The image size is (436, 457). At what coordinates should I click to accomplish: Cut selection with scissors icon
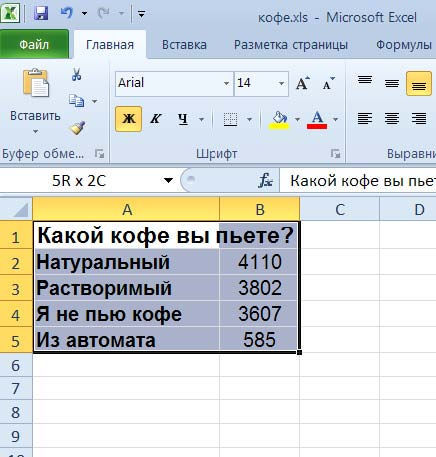click(x=77, y=74)
